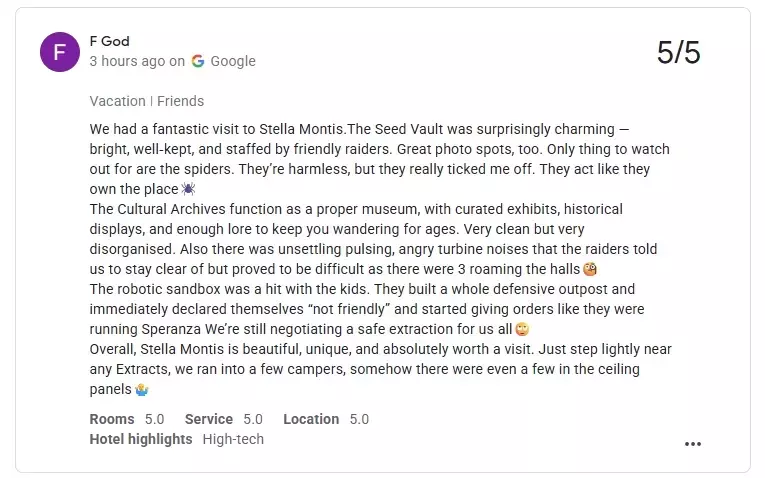Image resolution: width=765 pixels, height=478 pixels.
Task: Click the purple "F" profile avatar
Action: click(59, 52)
